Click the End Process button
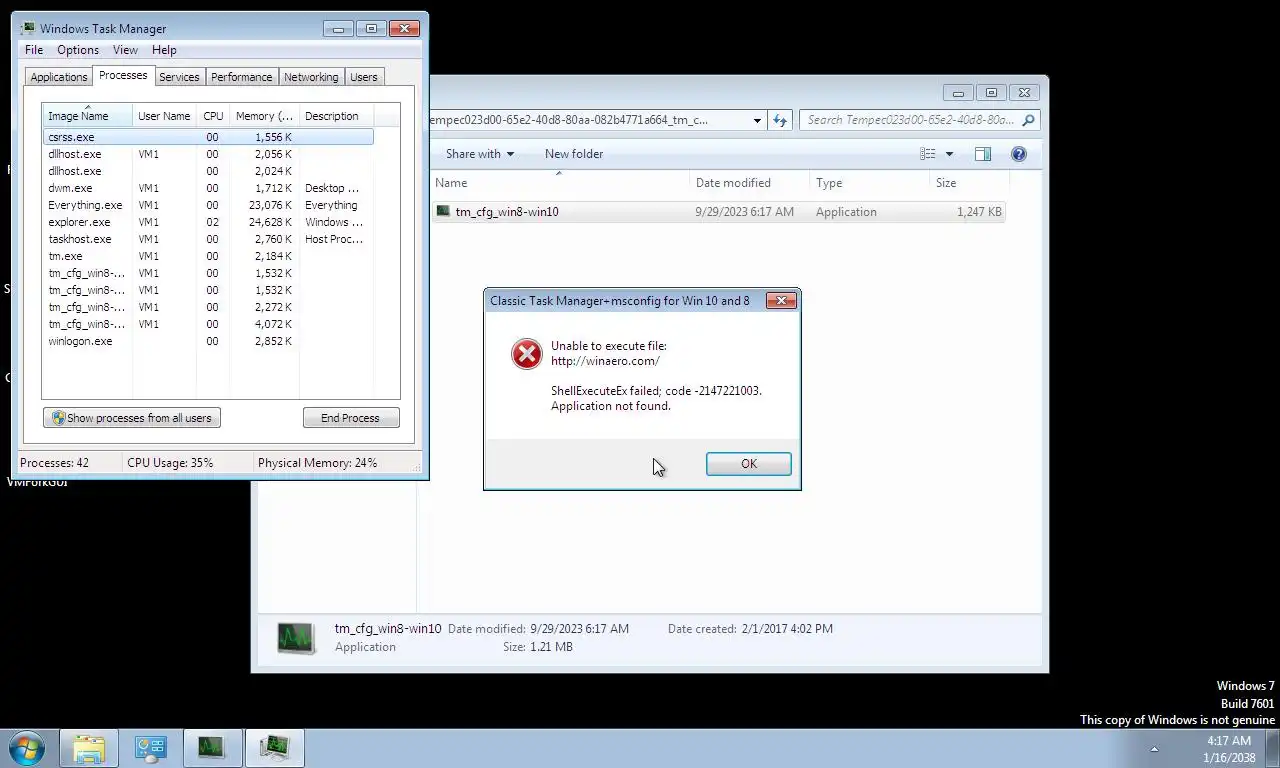The image size is (1280, 768). click(x=351, y=418)
